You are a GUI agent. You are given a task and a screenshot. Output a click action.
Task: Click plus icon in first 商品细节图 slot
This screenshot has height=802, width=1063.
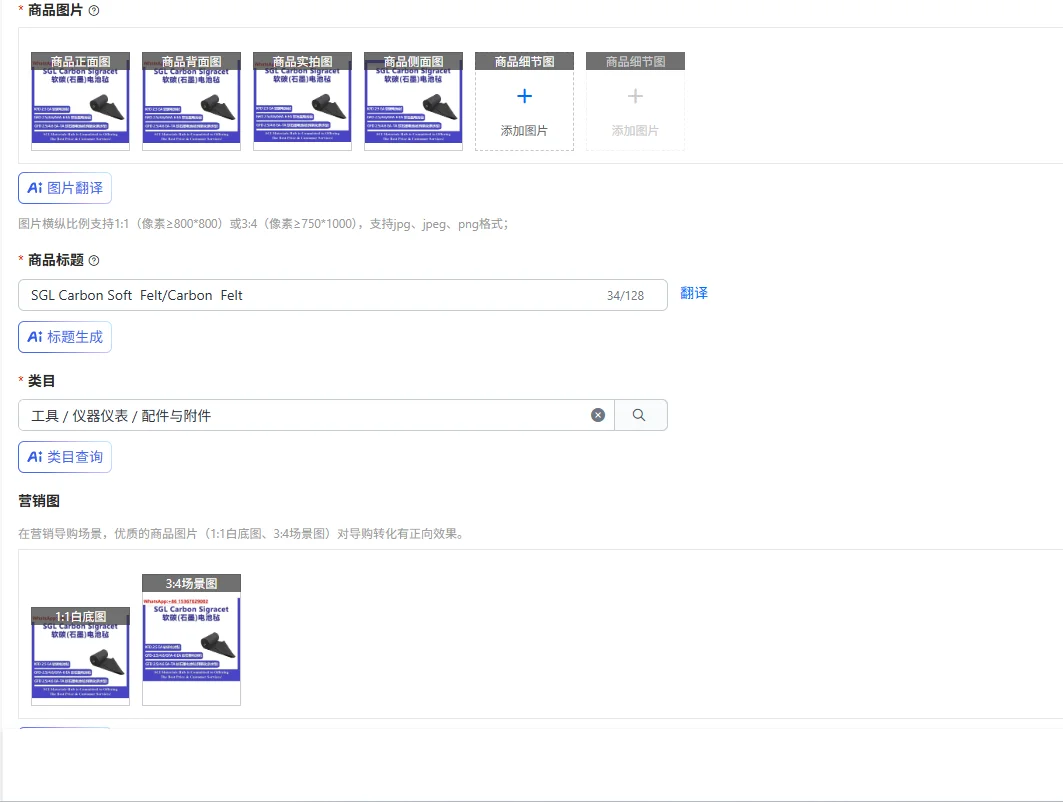click(524, 96)
